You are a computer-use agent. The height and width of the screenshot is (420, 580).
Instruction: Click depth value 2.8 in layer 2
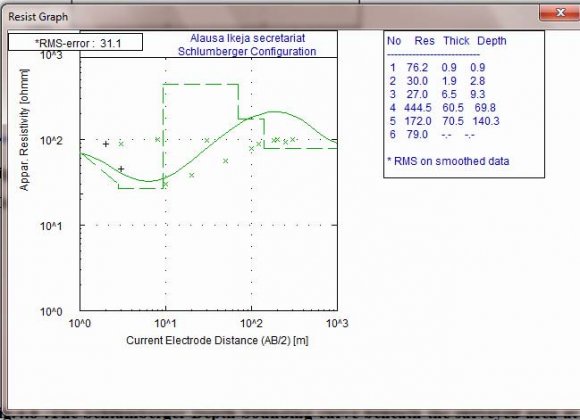pos(478,81)
